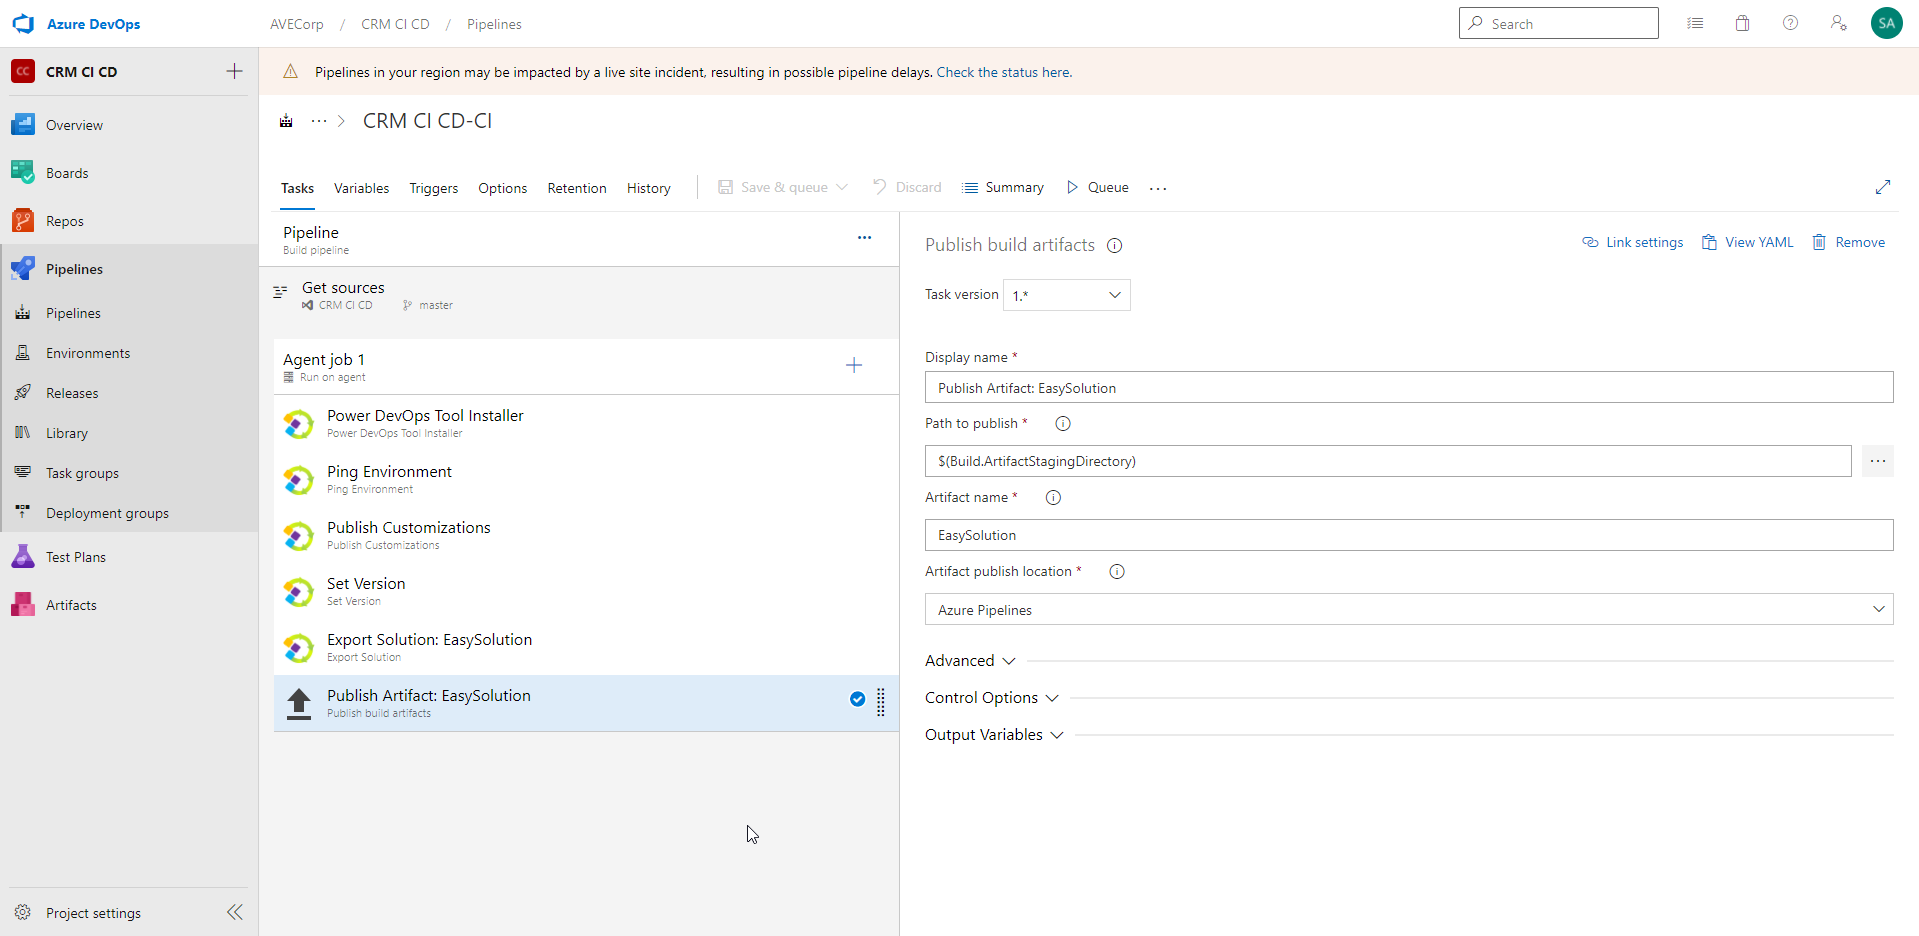Click info icon beside Artifact publish location
The width and height of the screenshot is (1919, 936).
pyautogui.click(x=1117, y=572)
